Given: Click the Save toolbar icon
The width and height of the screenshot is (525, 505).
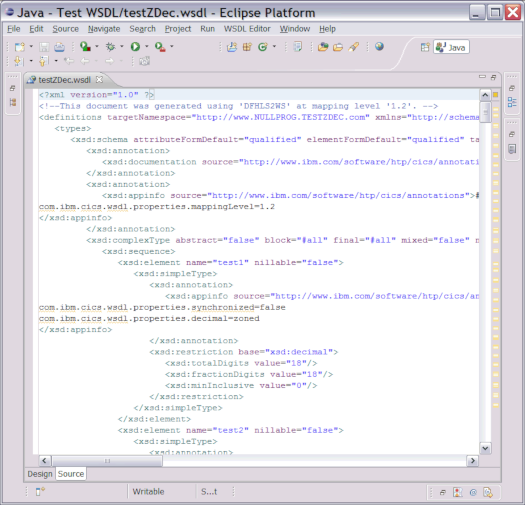Looking at the screenshot, I should coord(44,47).
